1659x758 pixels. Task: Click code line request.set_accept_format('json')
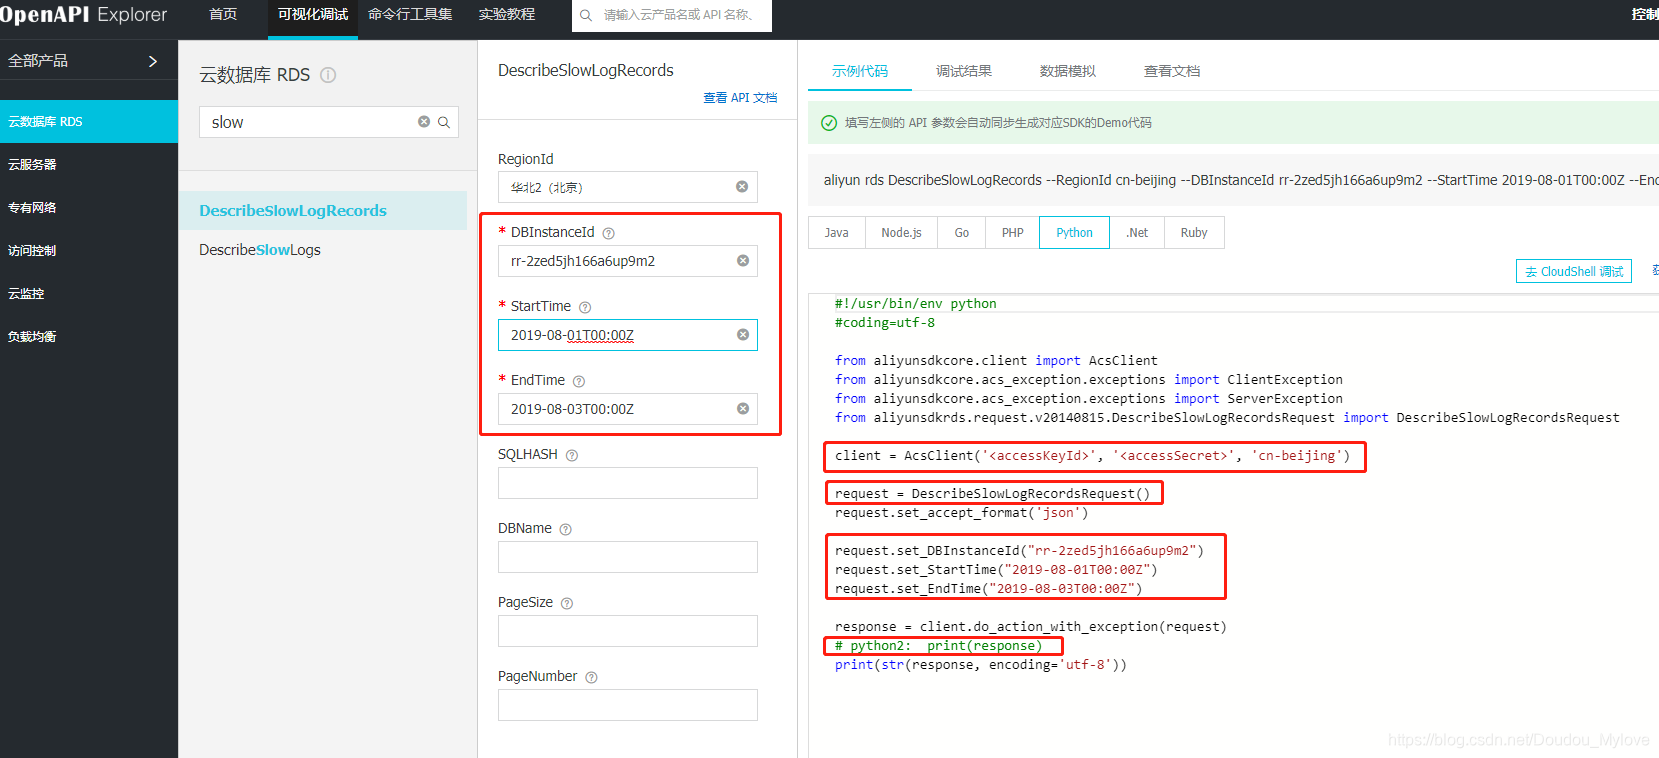961,513
